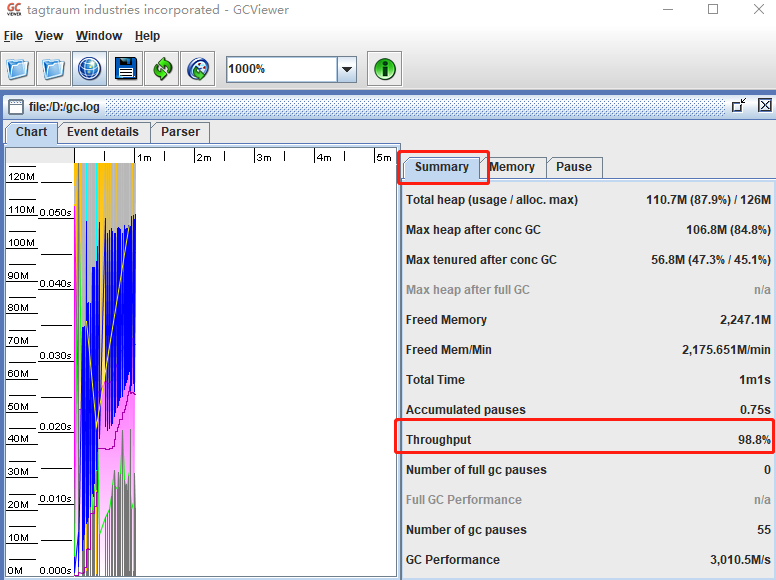Click Total heap value 110.7M (87.9%) / 126M
Image resolution: width=776 pixels, height=580 pixels.
(708, 200)
